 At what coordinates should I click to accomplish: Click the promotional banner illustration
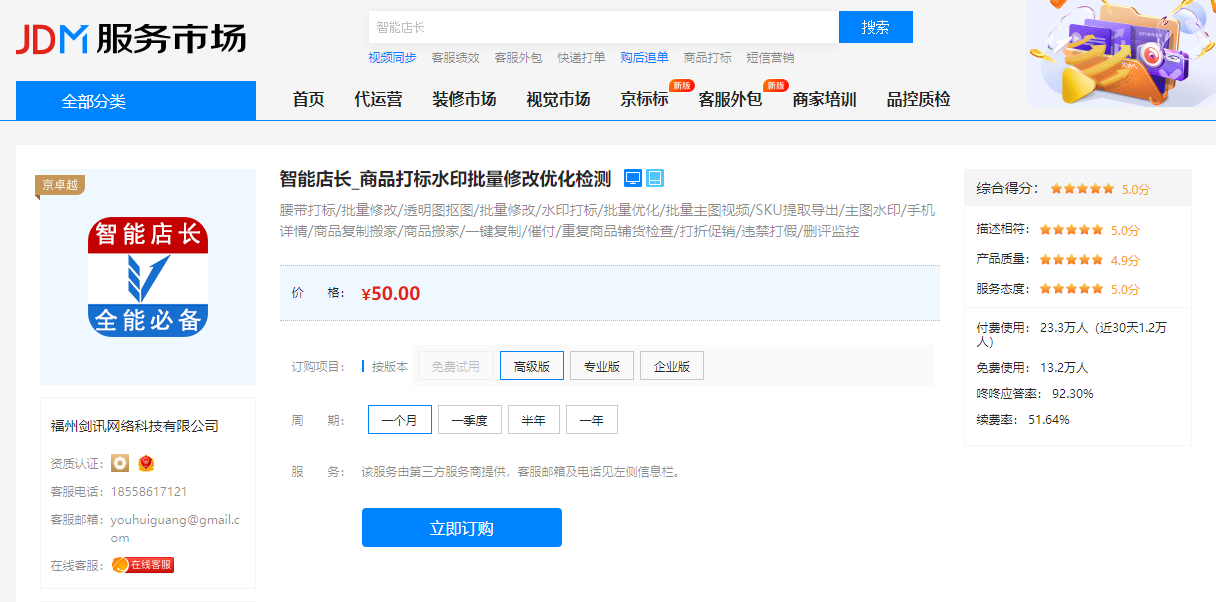pos(1121,53)
